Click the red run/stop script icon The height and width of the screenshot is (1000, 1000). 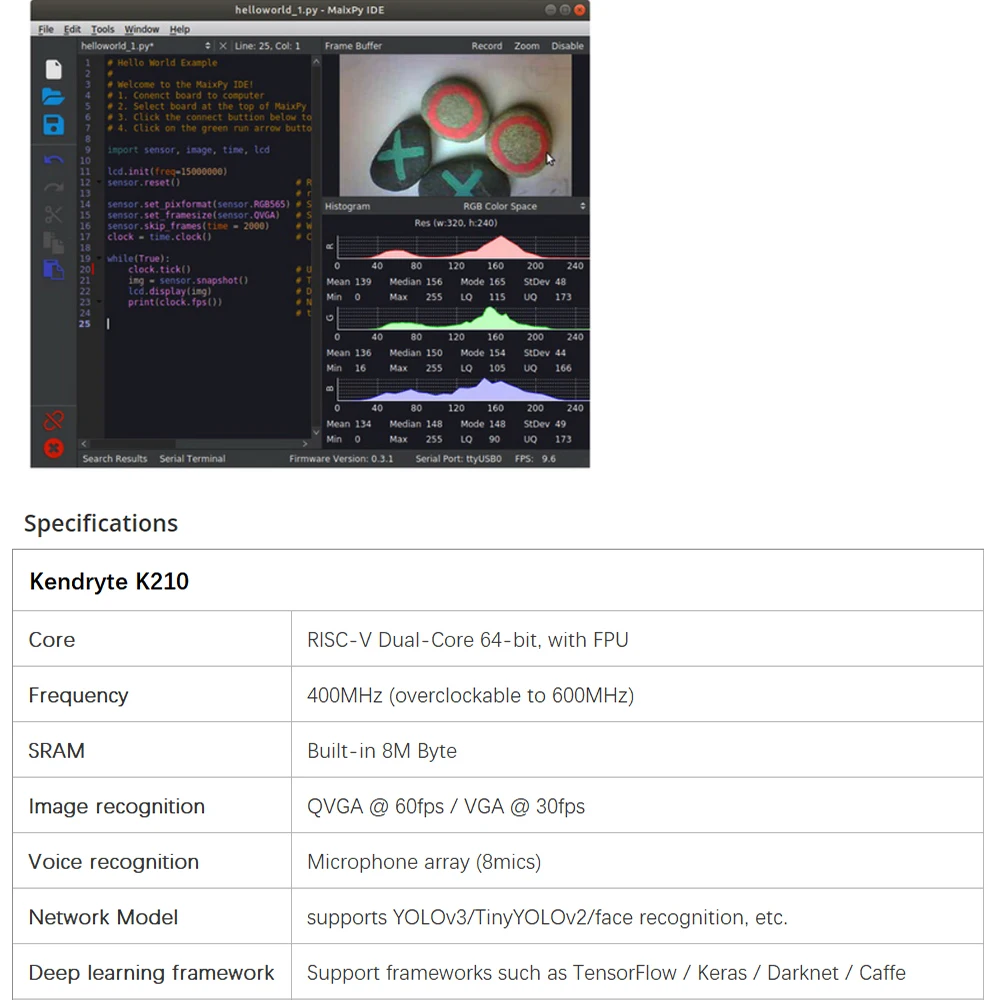(x=54, y=448)
